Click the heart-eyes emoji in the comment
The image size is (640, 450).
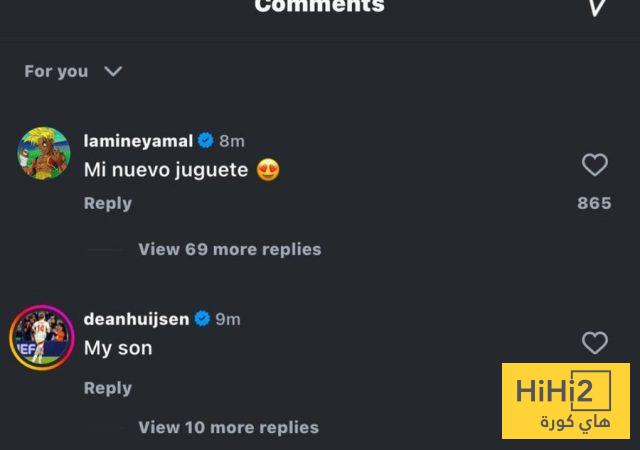(268, 170)
